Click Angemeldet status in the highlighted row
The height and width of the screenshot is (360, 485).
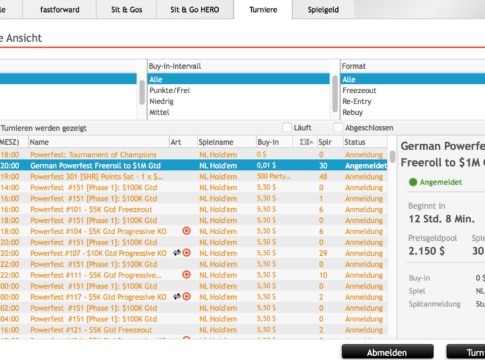coord(366,166)
